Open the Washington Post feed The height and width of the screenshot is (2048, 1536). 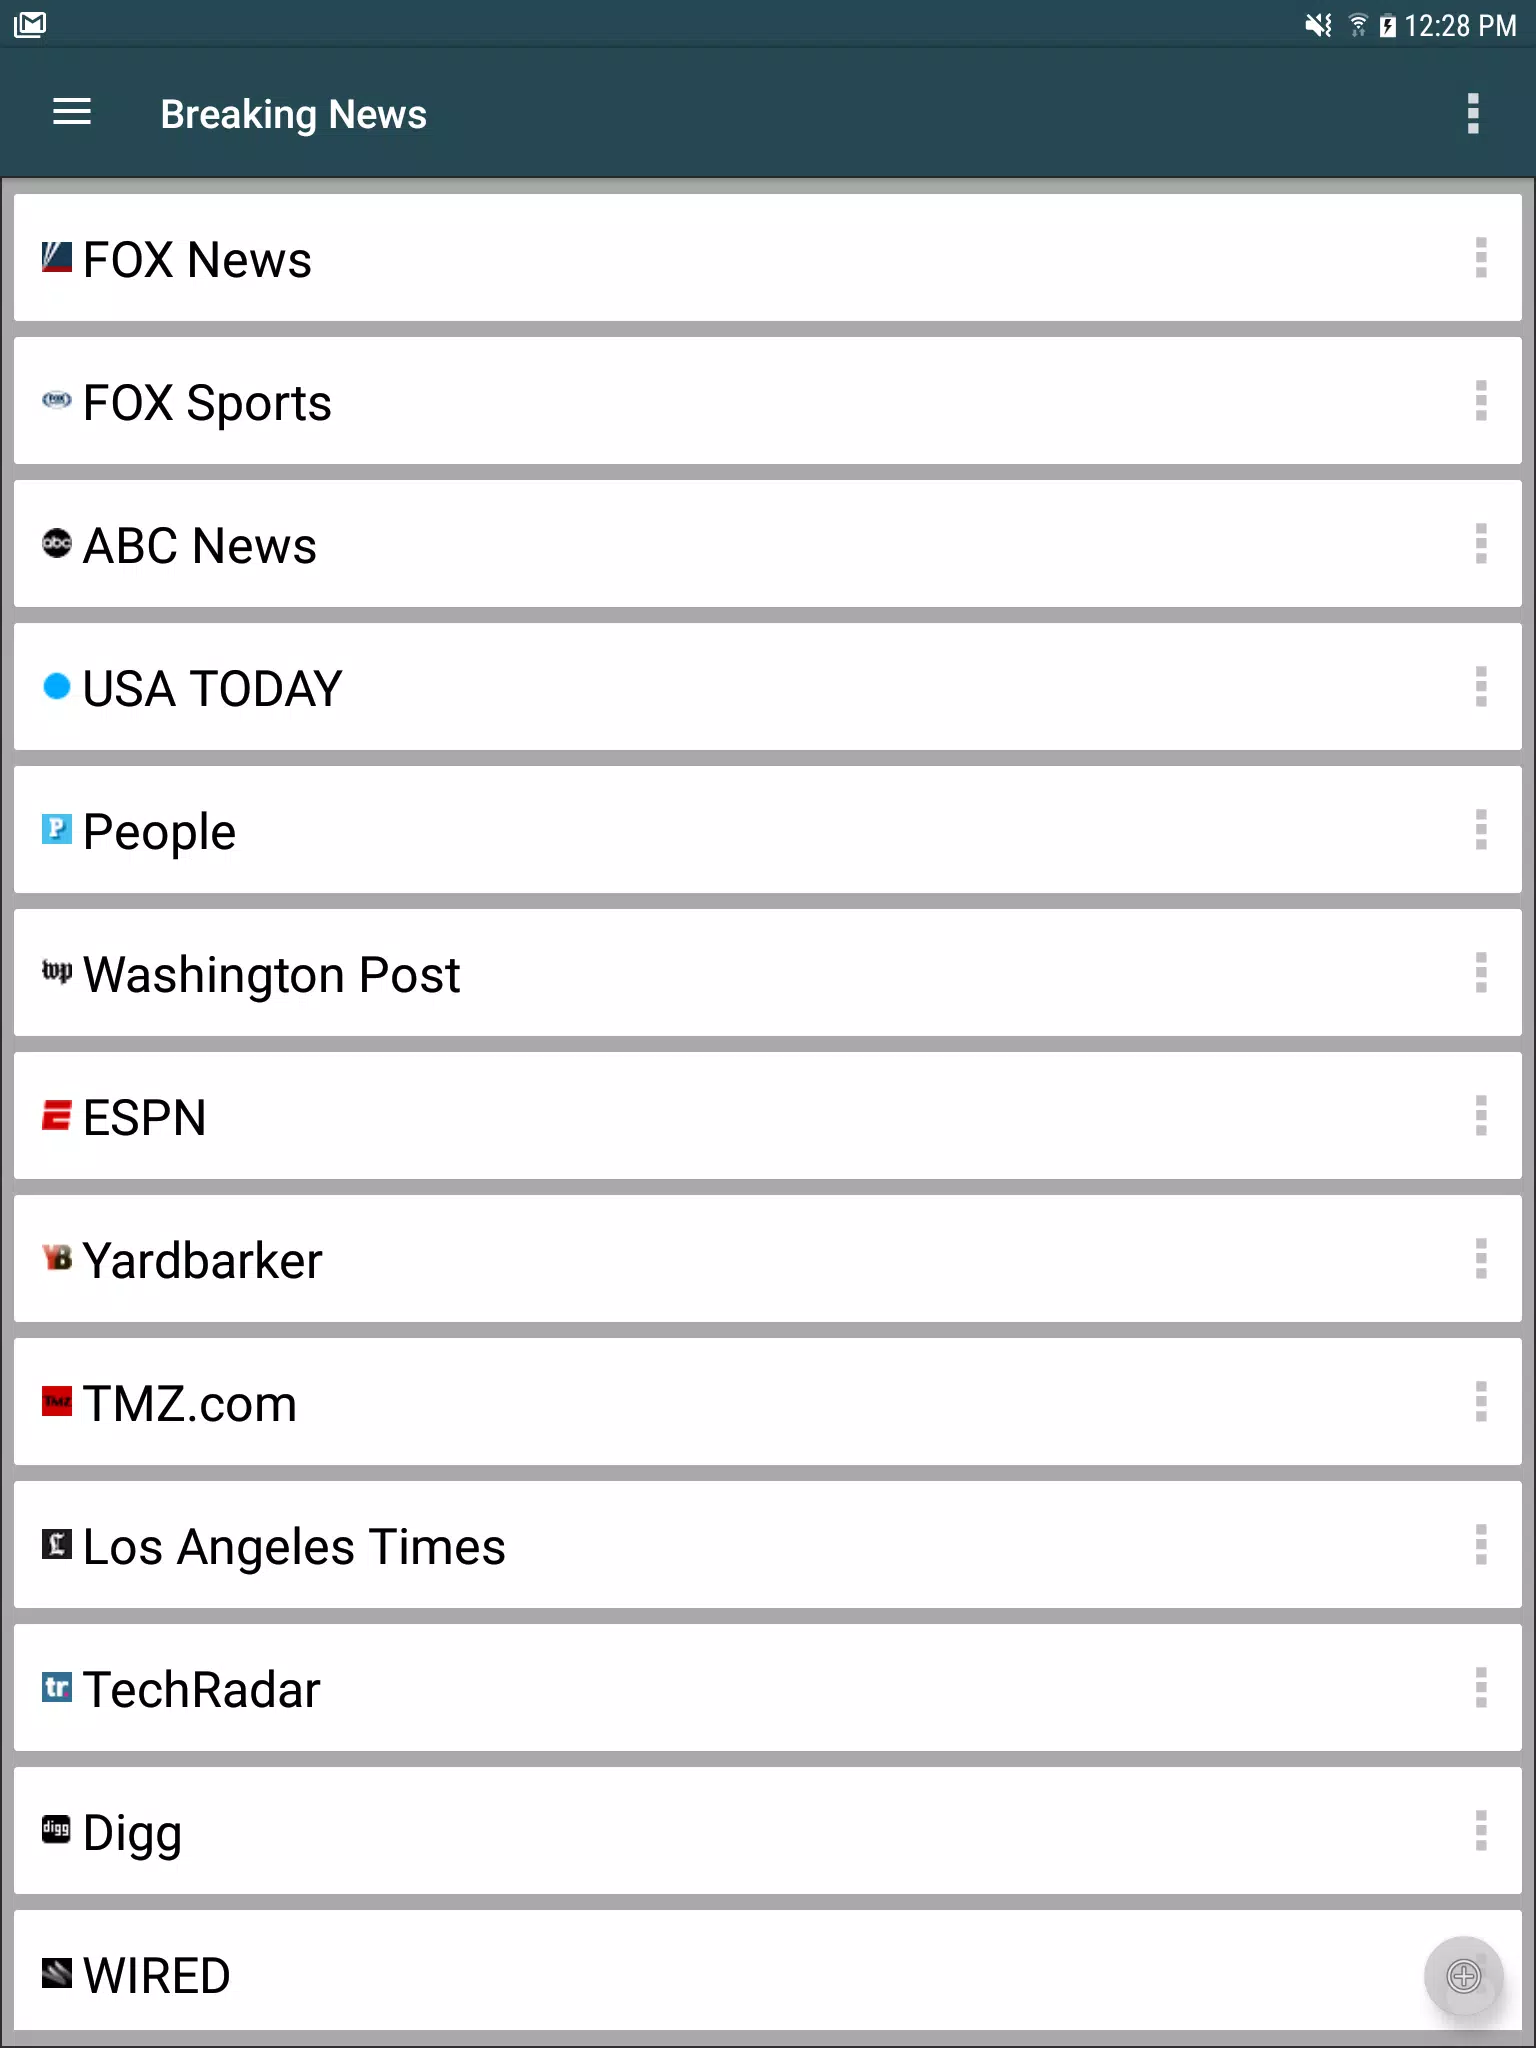point(272,975)
